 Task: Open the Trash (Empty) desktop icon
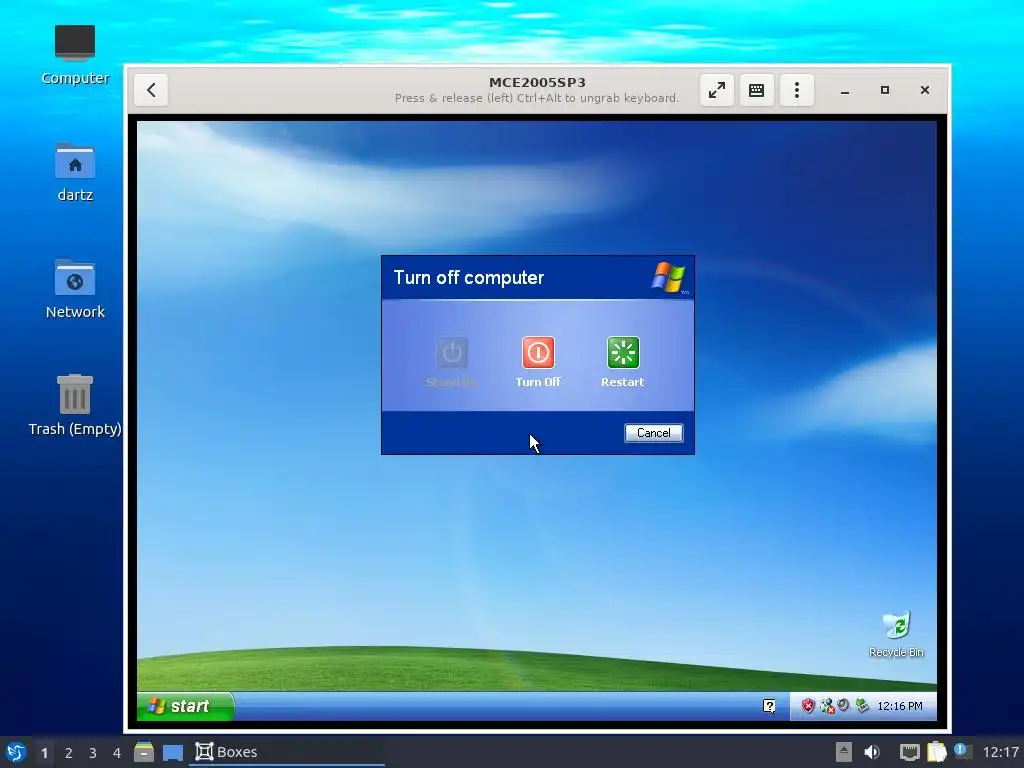(x=75, y=406)
